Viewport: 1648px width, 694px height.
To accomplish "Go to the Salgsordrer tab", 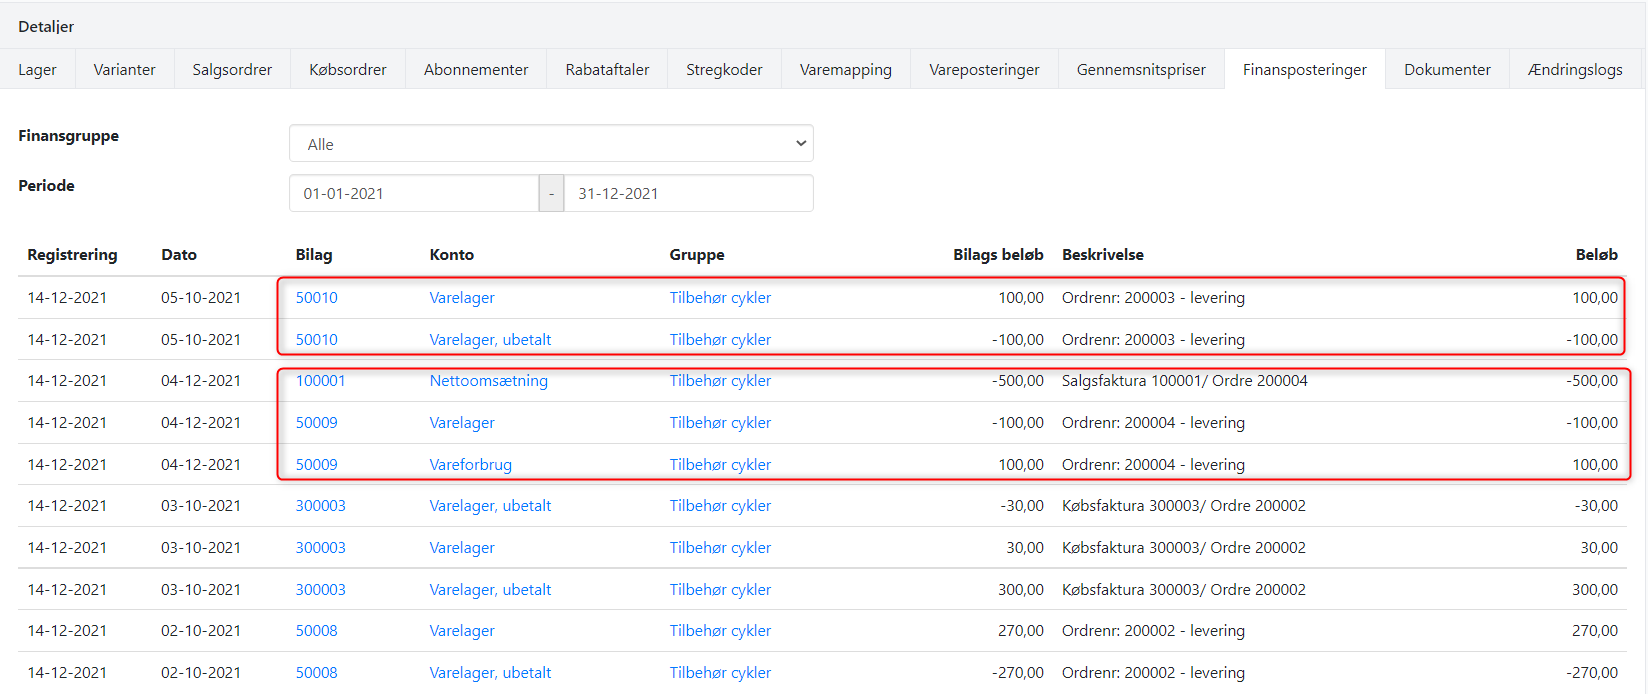I will coord(232,70).
